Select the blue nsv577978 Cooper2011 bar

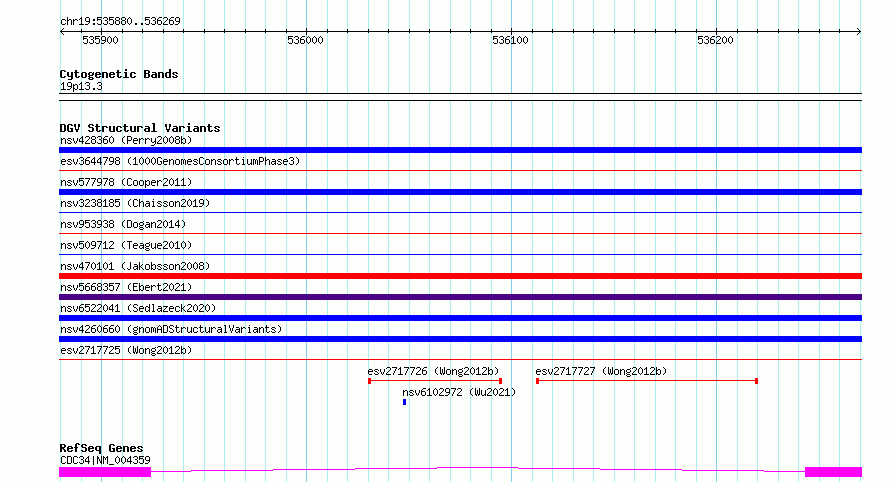460,192
